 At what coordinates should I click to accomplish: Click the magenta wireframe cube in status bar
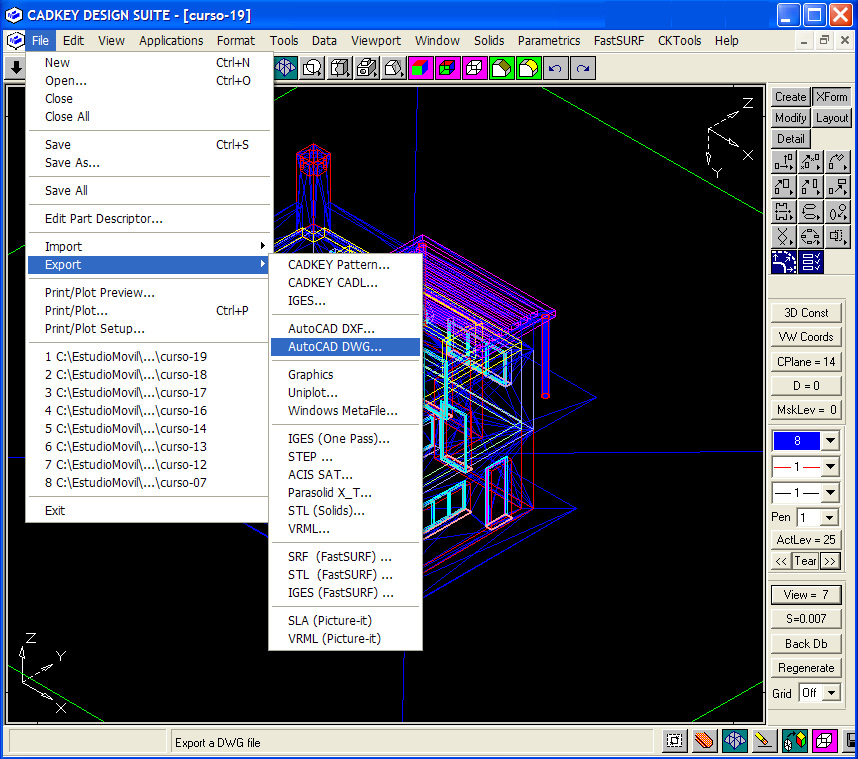825,741
